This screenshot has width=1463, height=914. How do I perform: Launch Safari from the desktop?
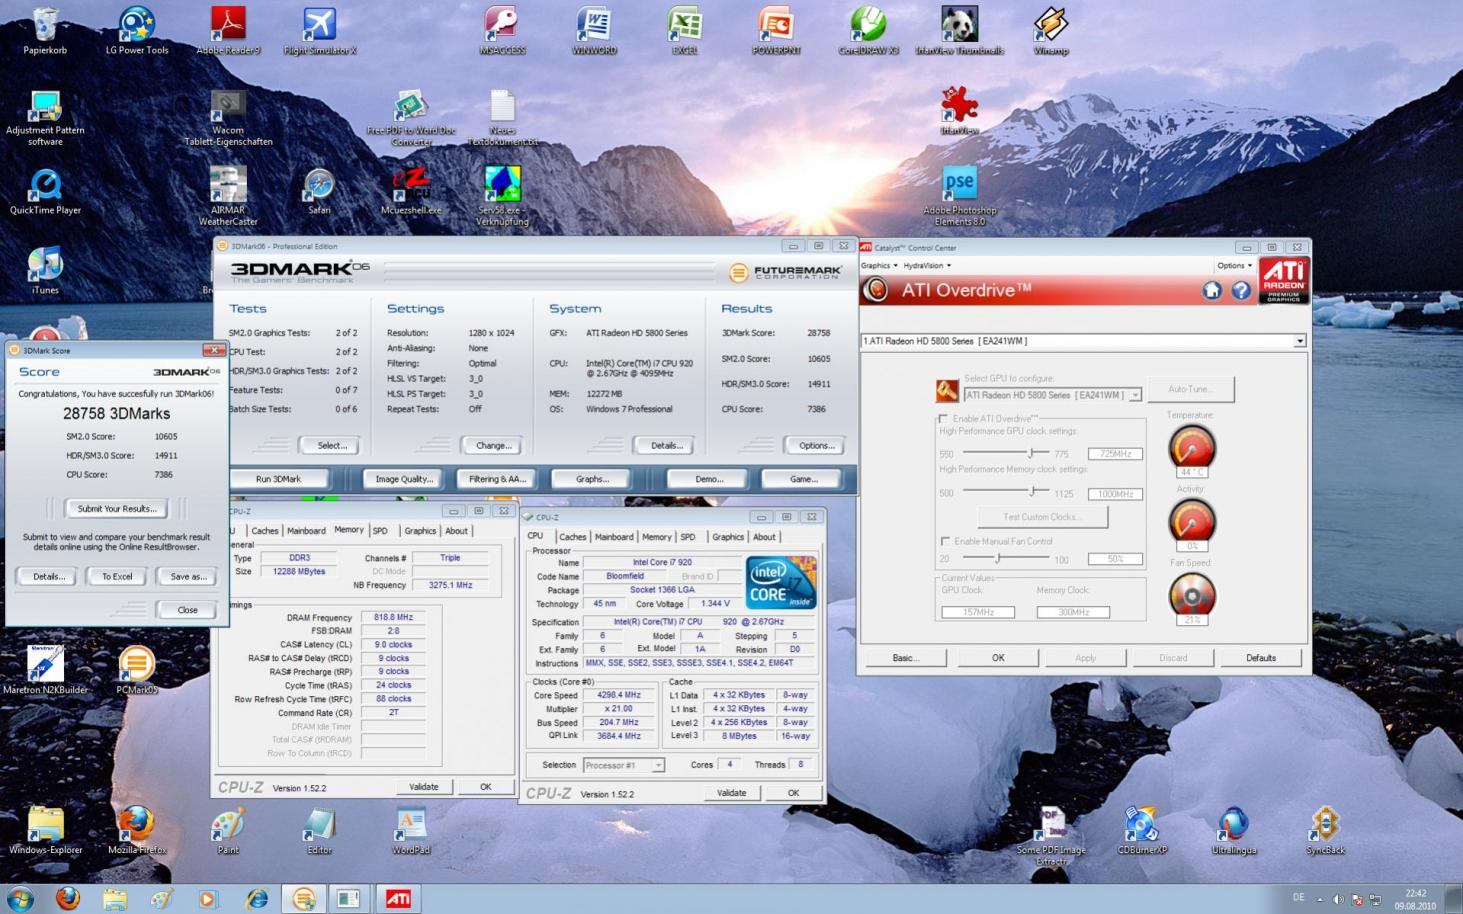click(x=319, y=192)
